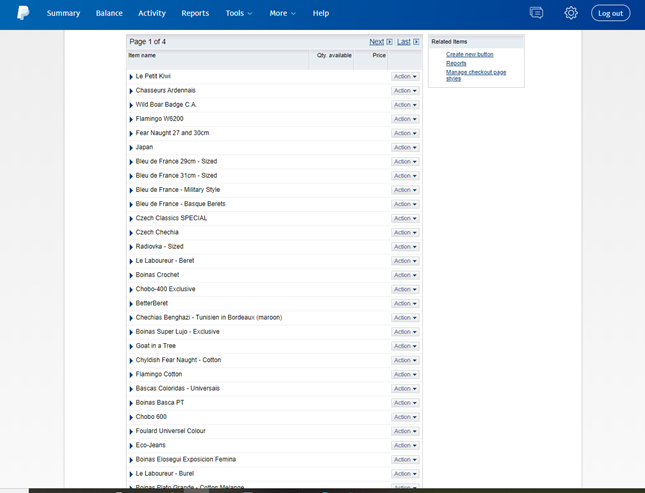Screen dimensions: 645x493
Task: Click item name Bleu de France - Basque Berets
Action: point(181,204)
